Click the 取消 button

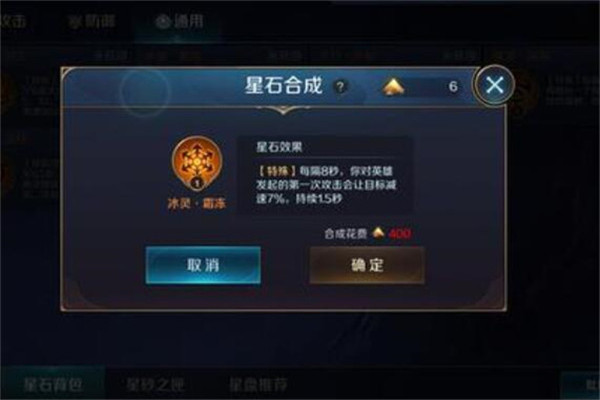pos(203,265)
